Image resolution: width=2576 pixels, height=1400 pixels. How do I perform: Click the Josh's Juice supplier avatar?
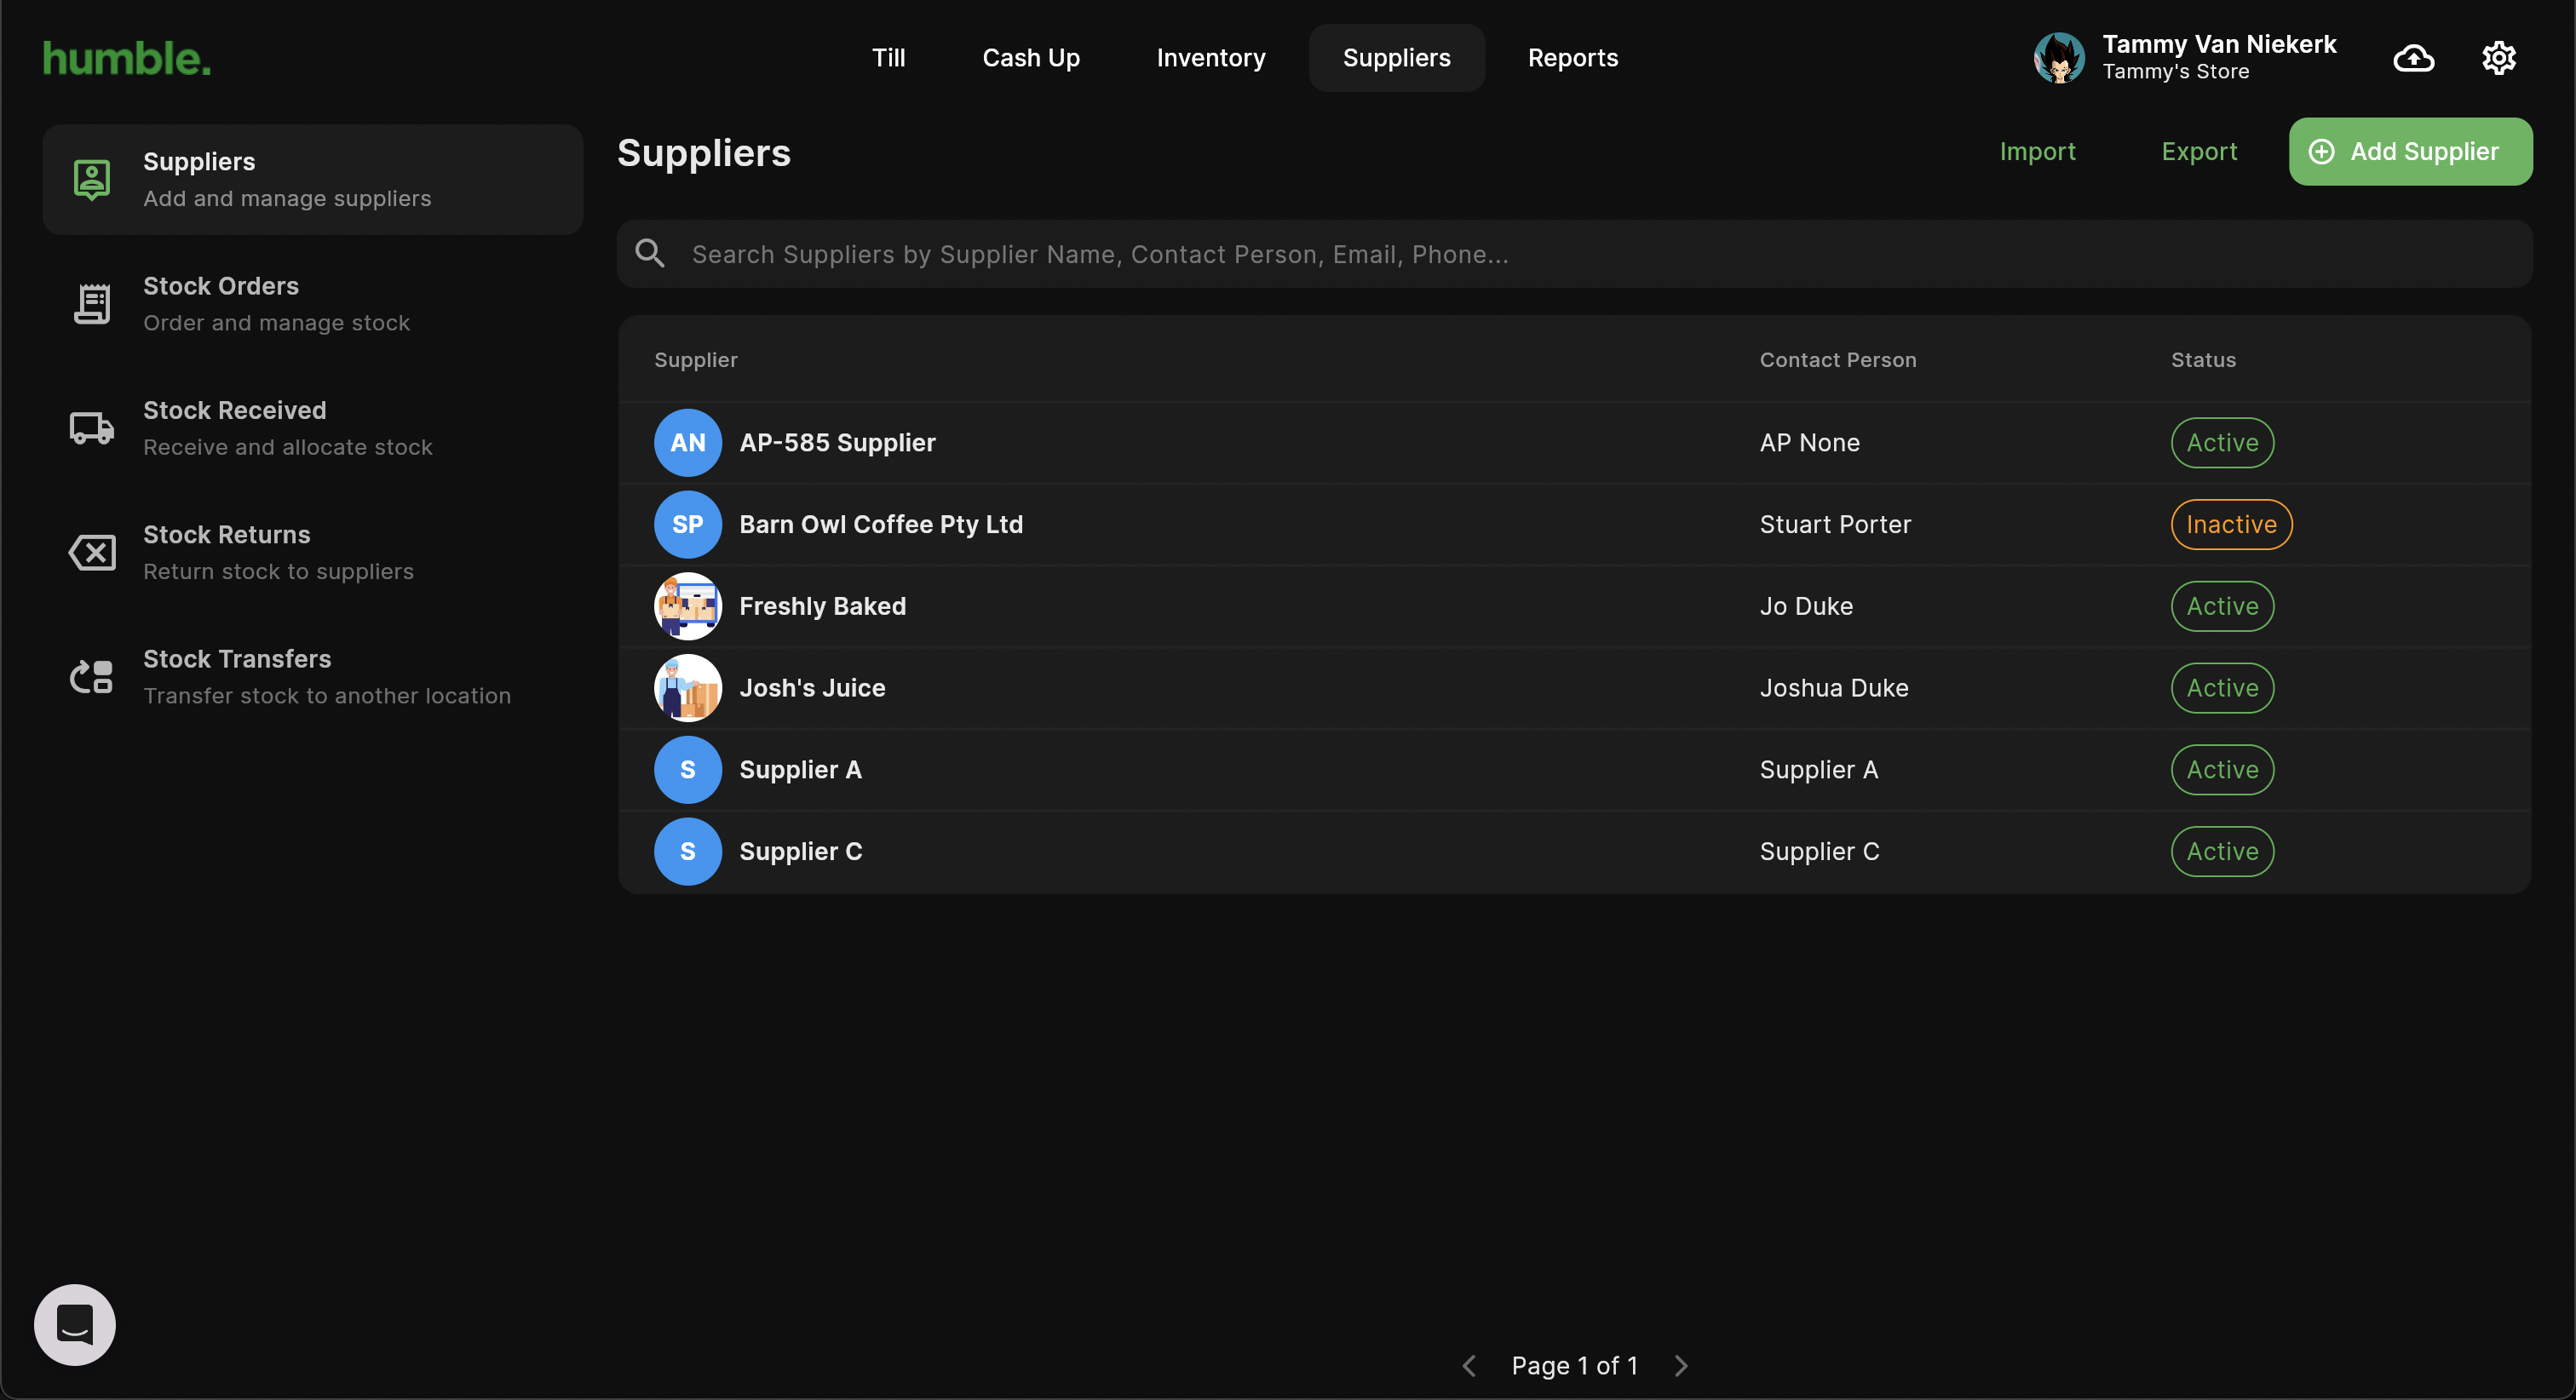coord(688,688)
